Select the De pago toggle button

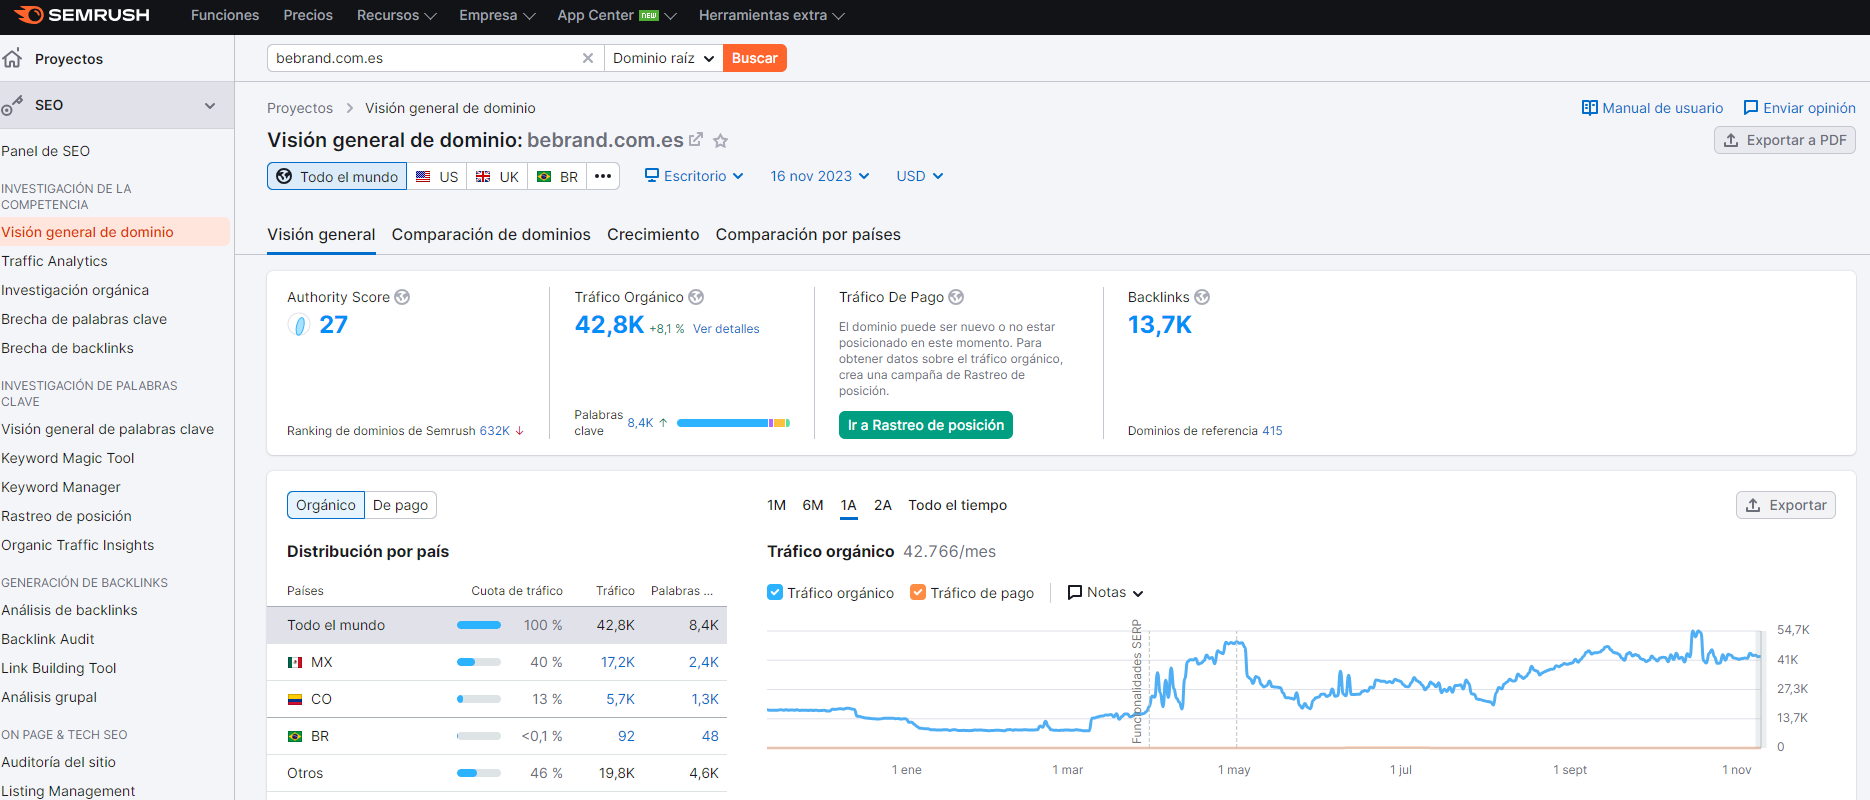tap(400, 505)
